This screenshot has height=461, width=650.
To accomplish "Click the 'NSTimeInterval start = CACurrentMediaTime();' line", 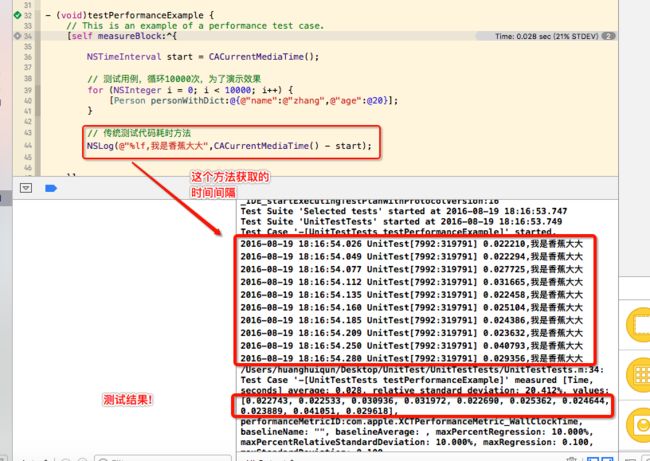I will pos(203,57).
